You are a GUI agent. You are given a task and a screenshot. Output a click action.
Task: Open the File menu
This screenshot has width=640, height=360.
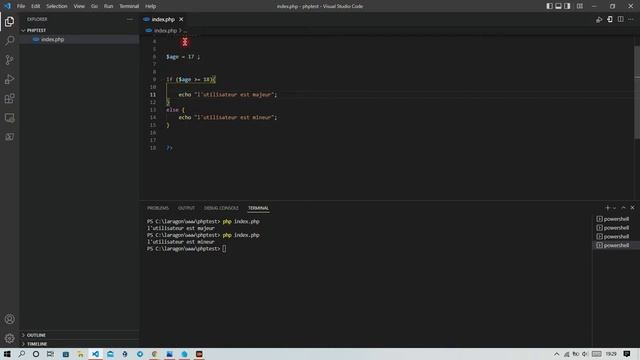point(21,6)
